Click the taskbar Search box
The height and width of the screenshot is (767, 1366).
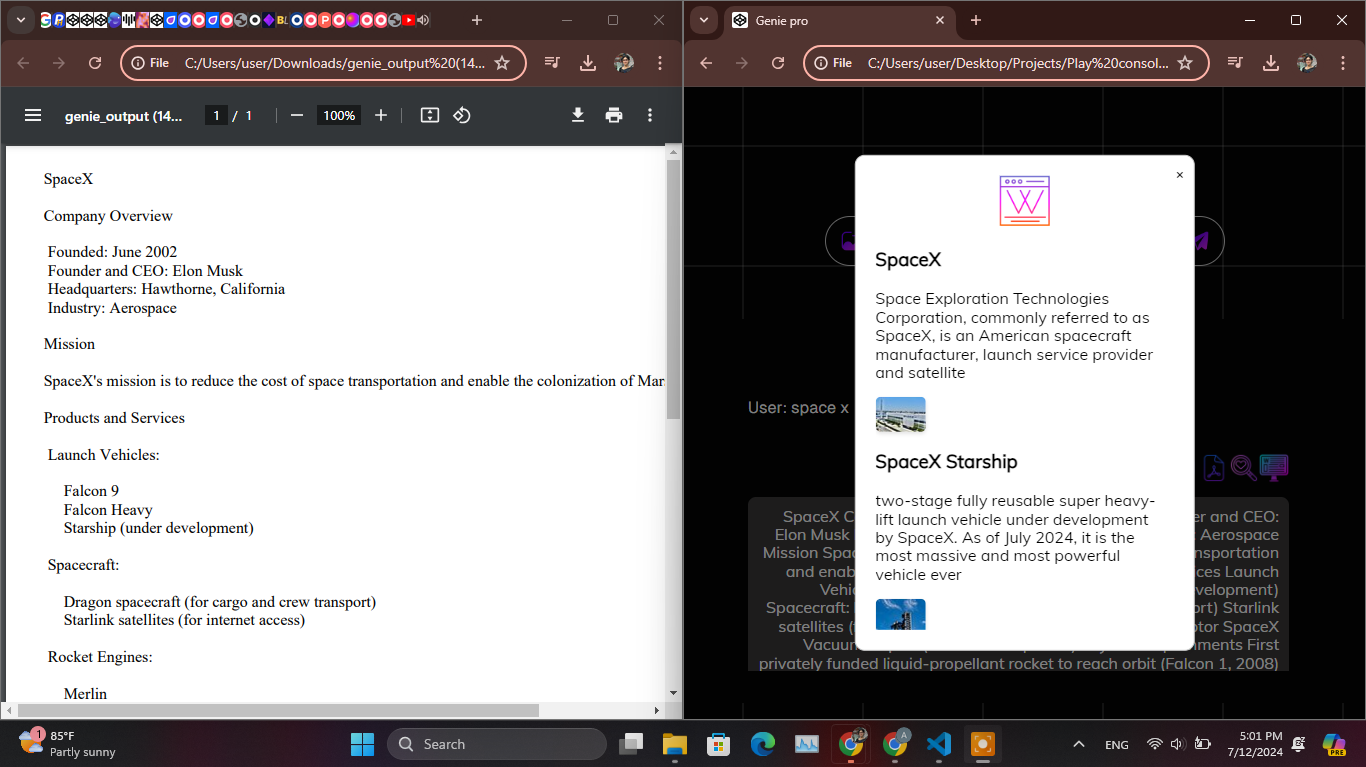[497, 744]
